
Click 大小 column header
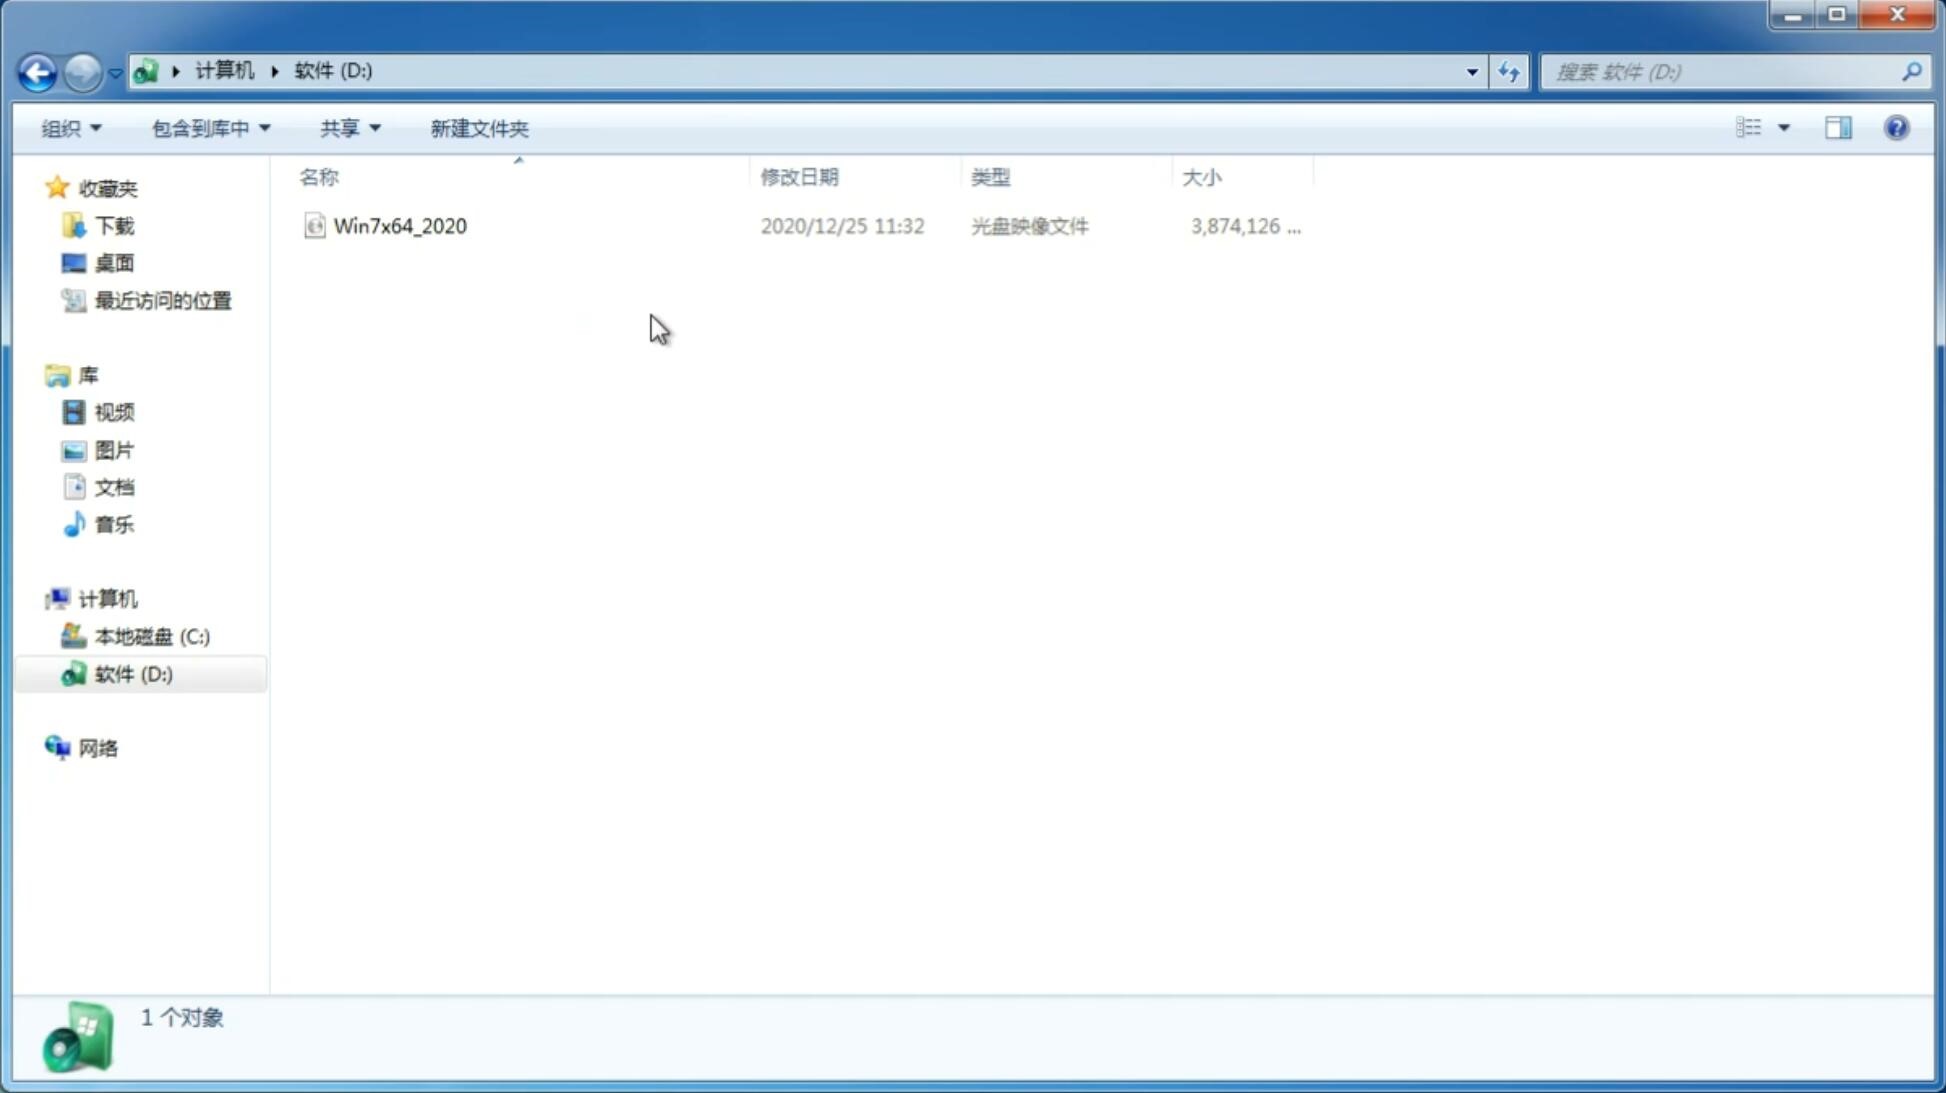1202,175
